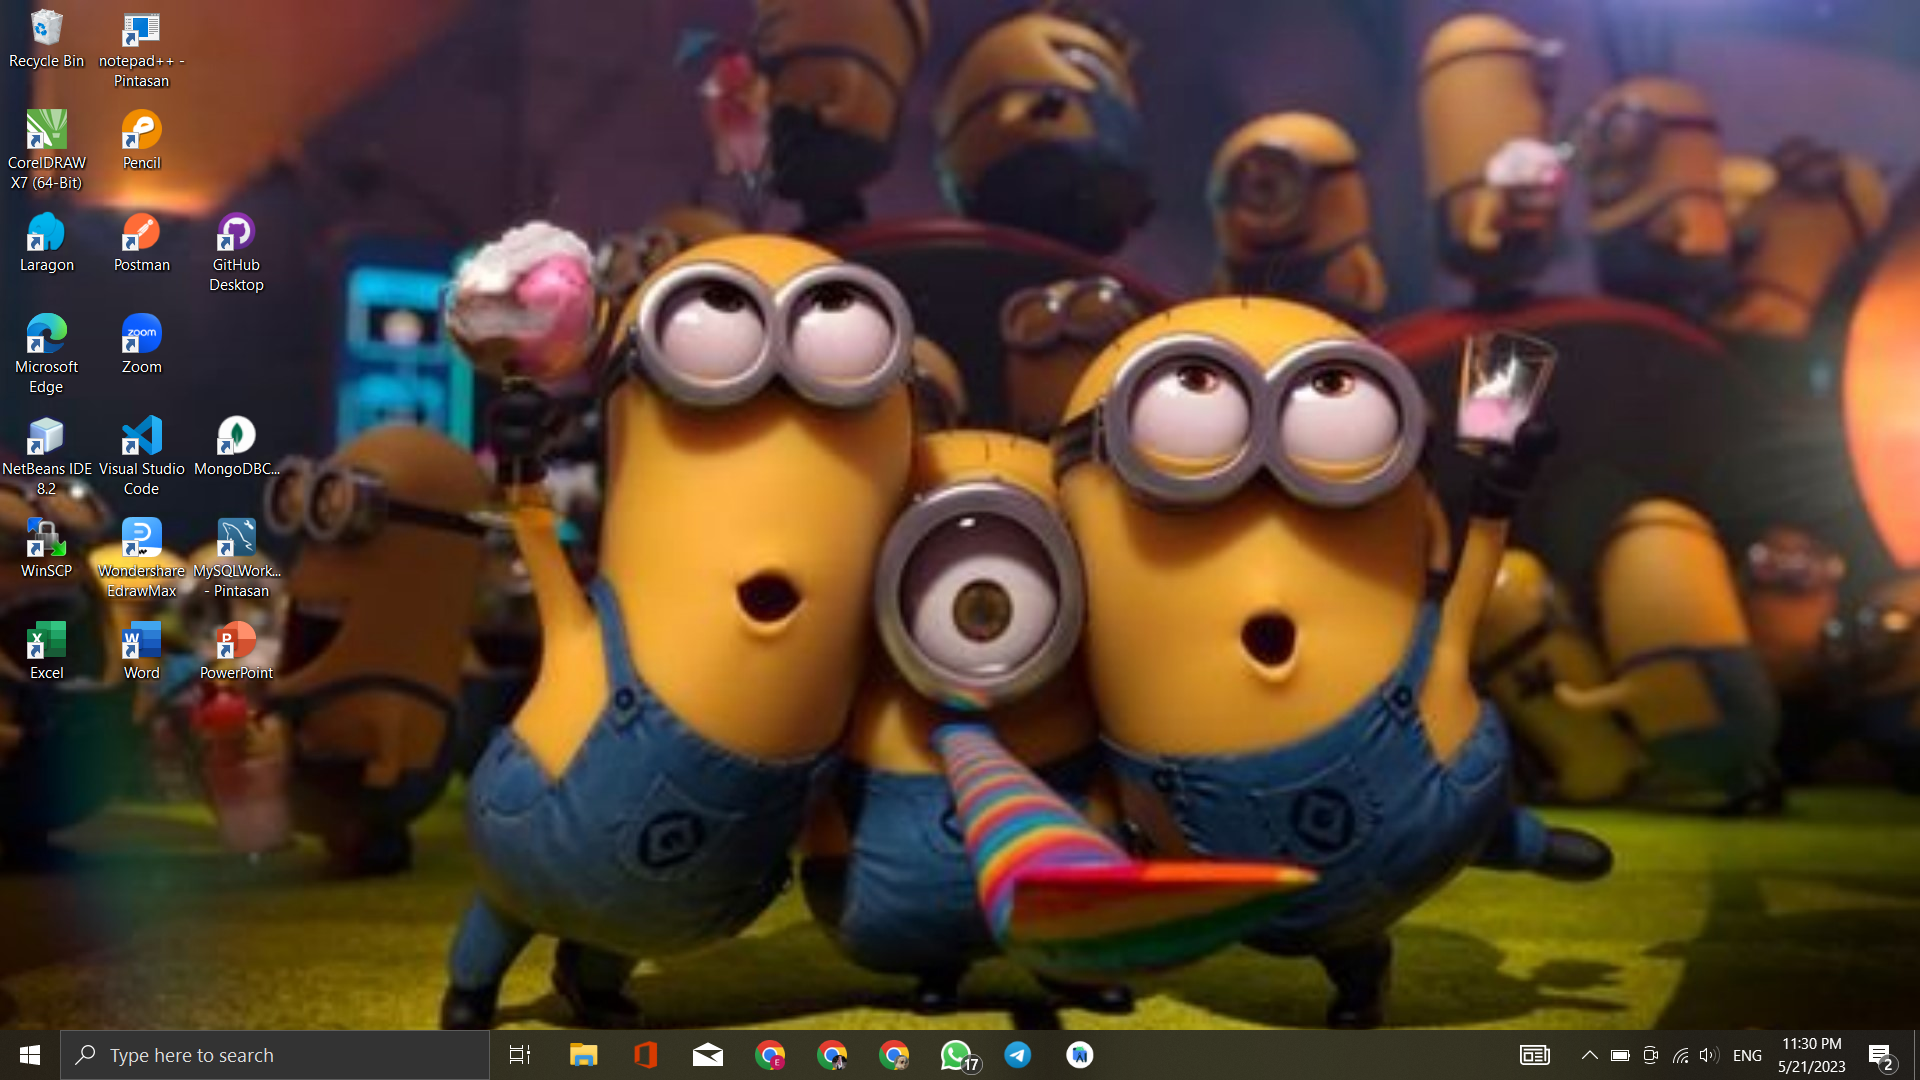Select the Zoom desktop icon
The width and height of the screenshot is (1920, 1080).
coord(141,344)
